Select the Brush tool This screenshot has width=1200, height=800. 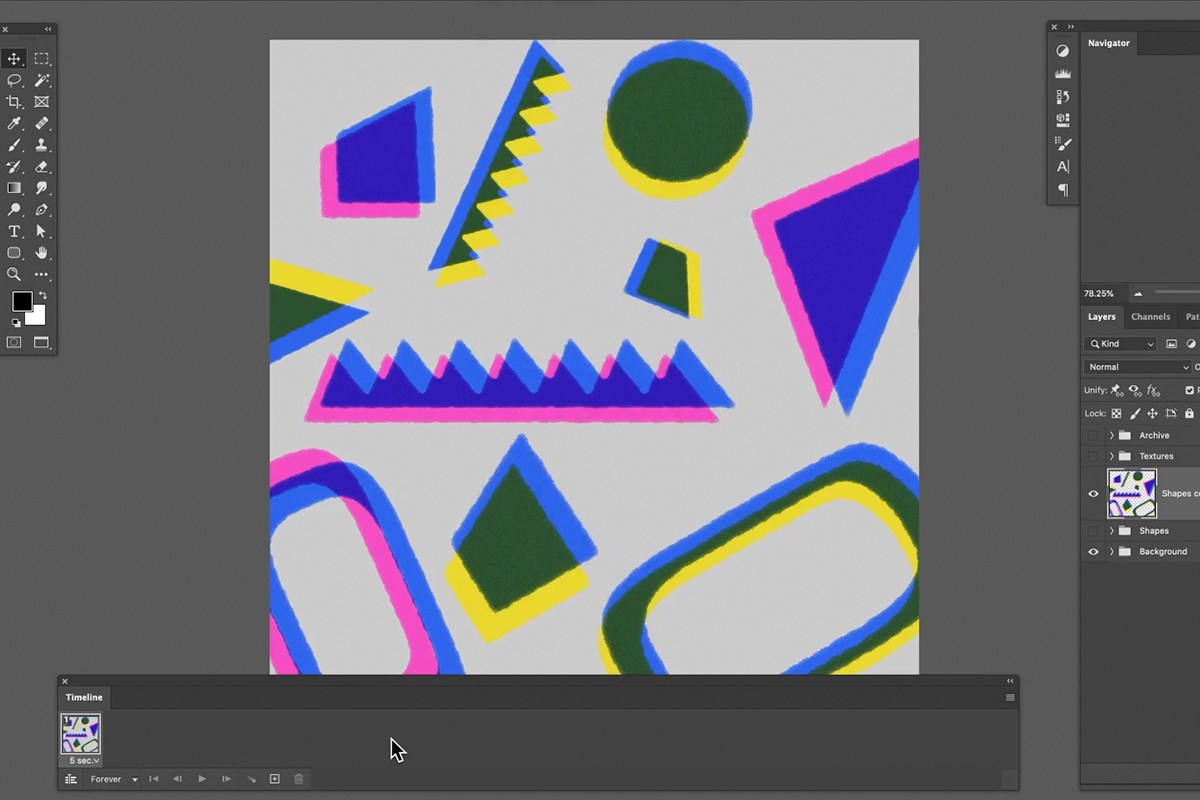14,145
